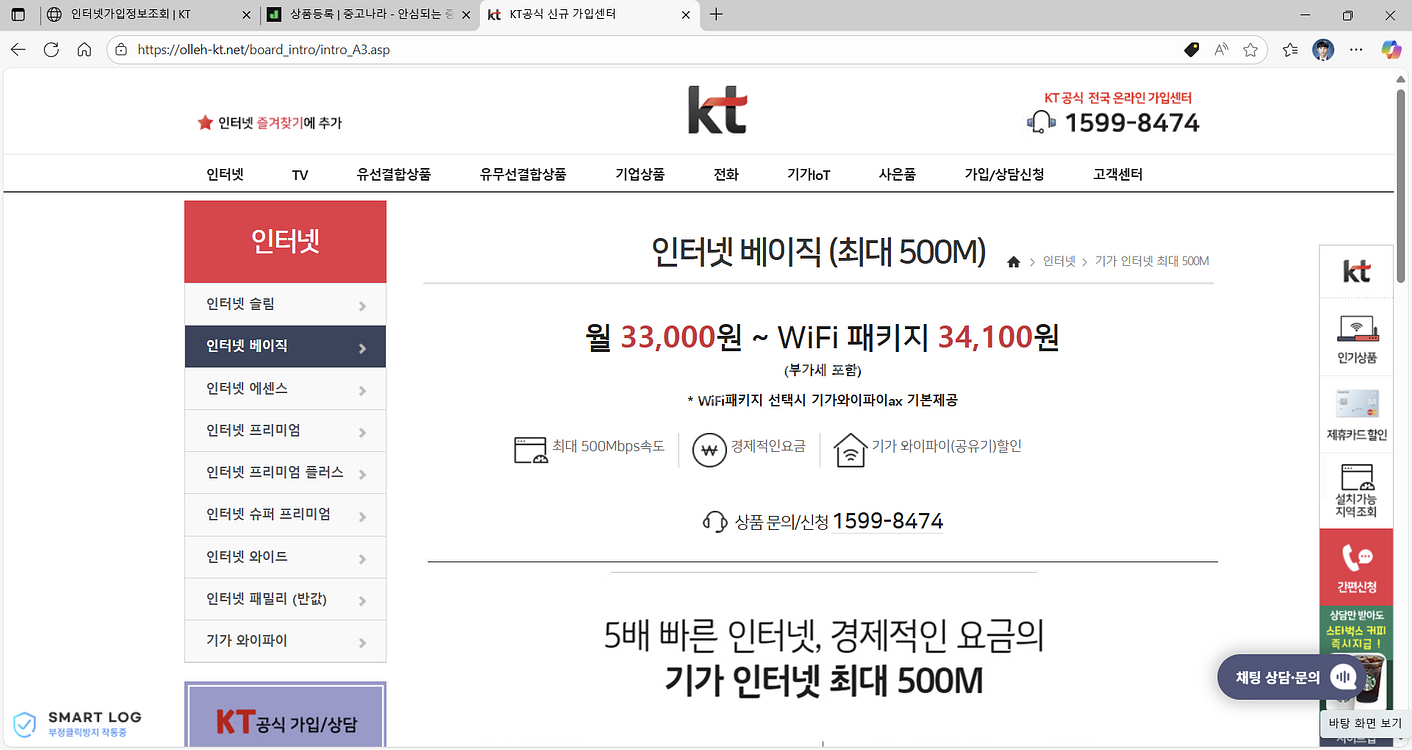Viewport: 1412px width, 750px height.
Task: Open the 고객센터 navigation menu
Action: pos(1118,174)
